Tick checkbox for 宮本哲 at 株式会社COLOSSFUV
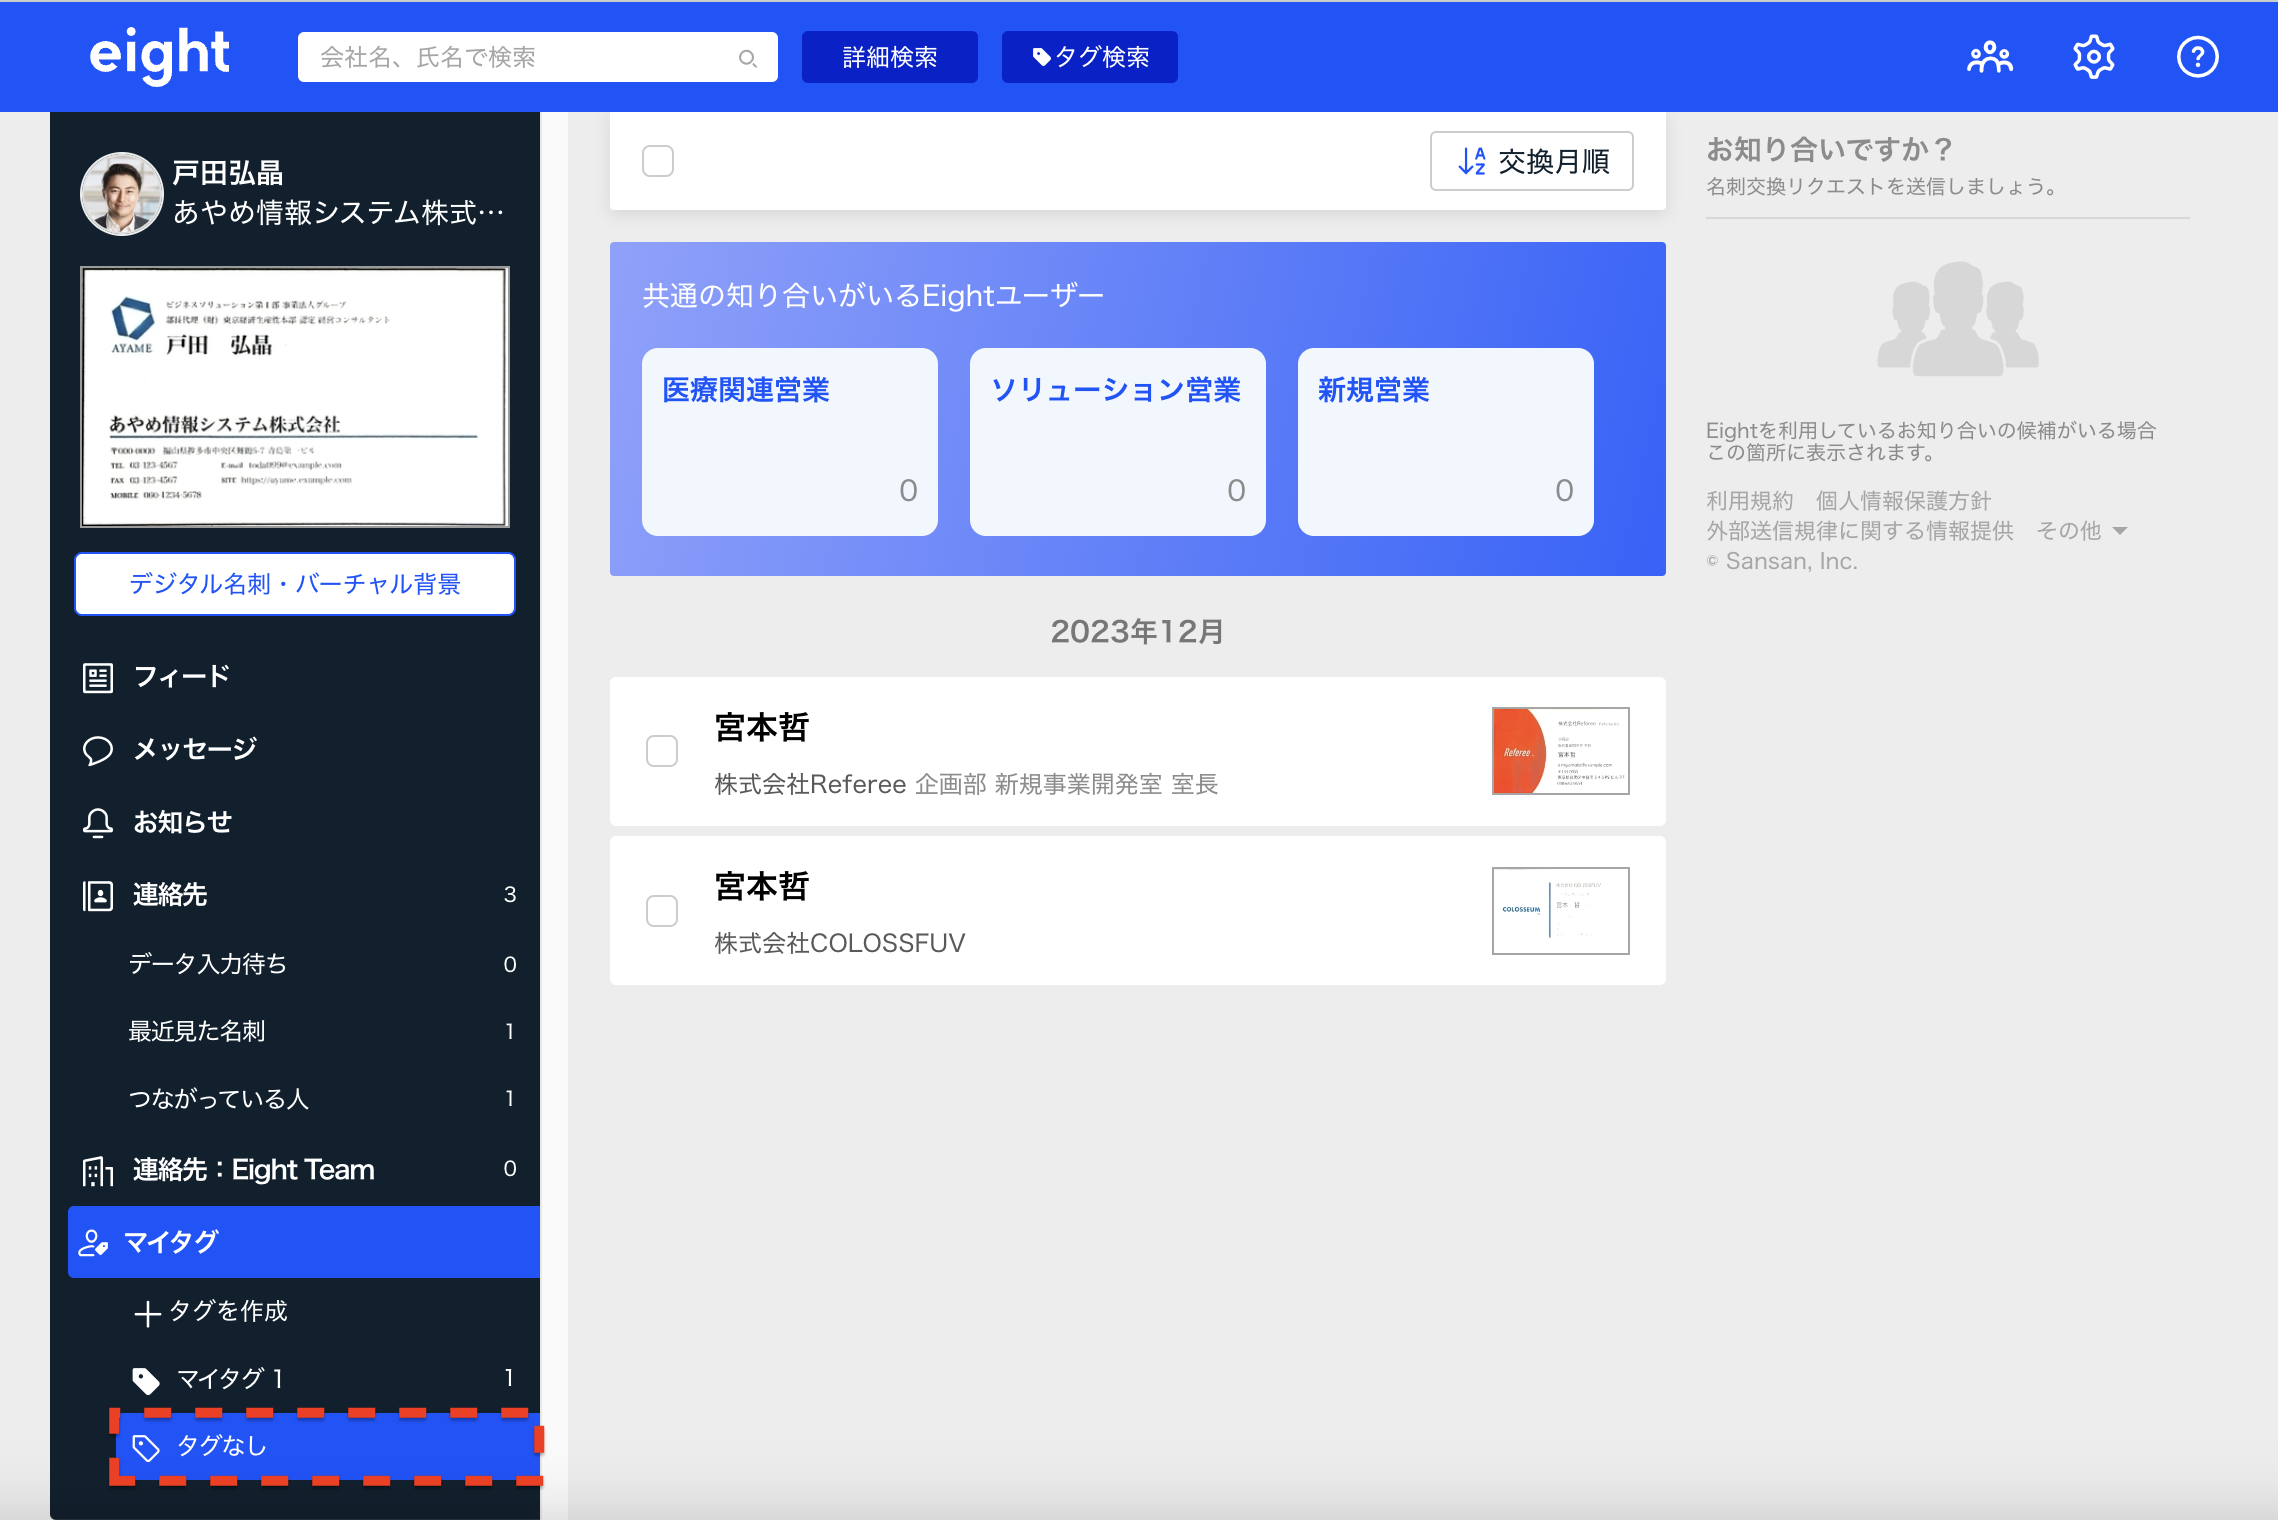 click(x=662, y=911)
